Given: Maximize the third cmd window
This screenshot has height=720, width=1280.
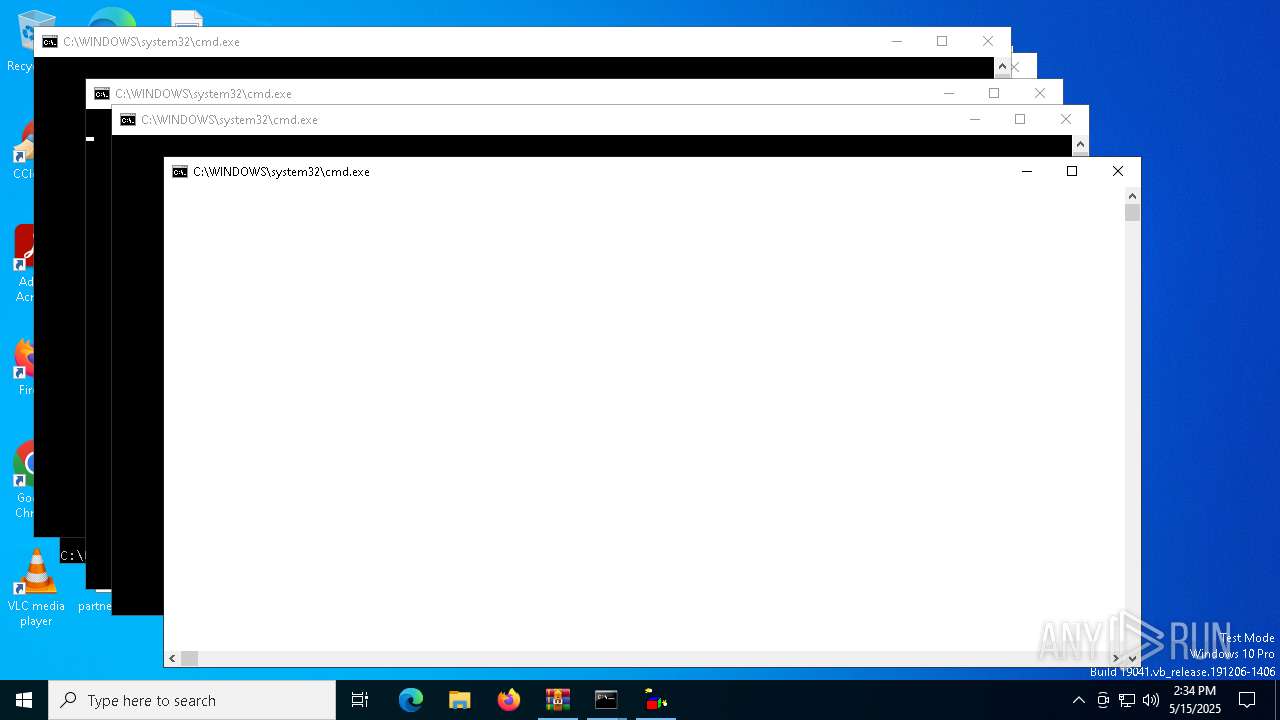Looking at the screenshot, I should pos(994,94).
